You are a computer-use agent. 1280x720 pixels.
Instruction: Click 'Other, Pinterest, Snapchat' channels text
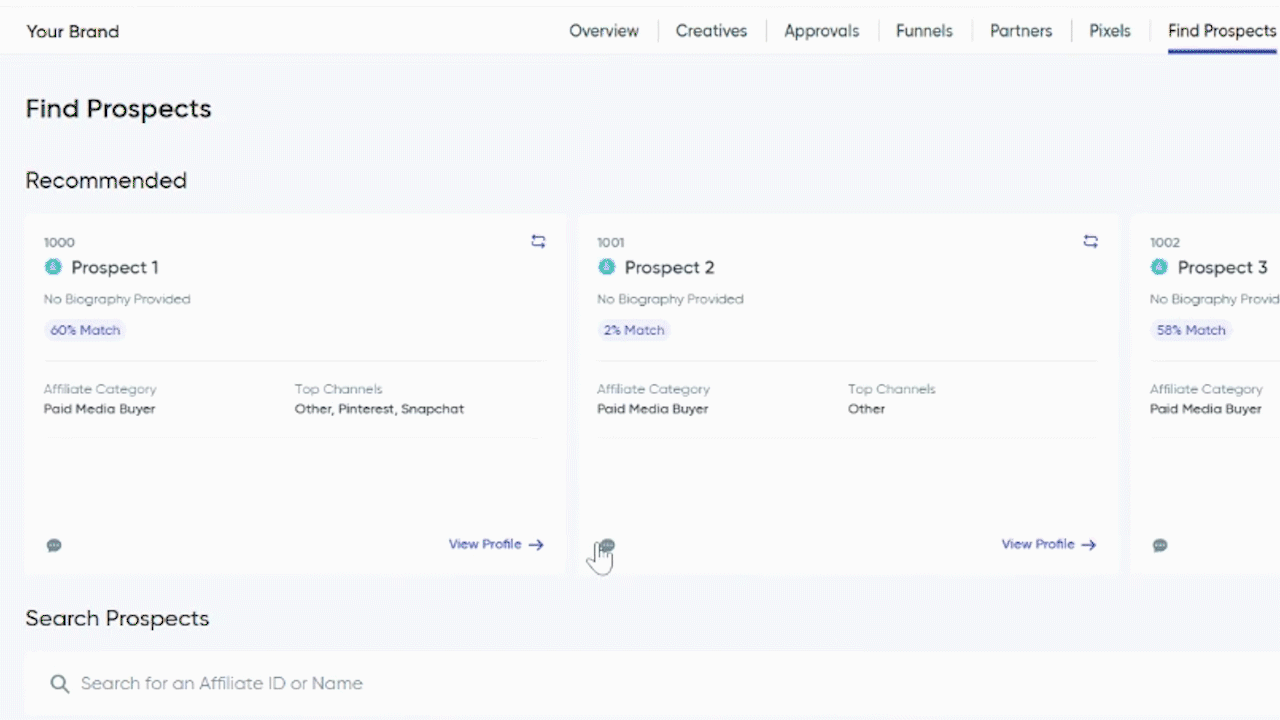click(x=379, y=409)
